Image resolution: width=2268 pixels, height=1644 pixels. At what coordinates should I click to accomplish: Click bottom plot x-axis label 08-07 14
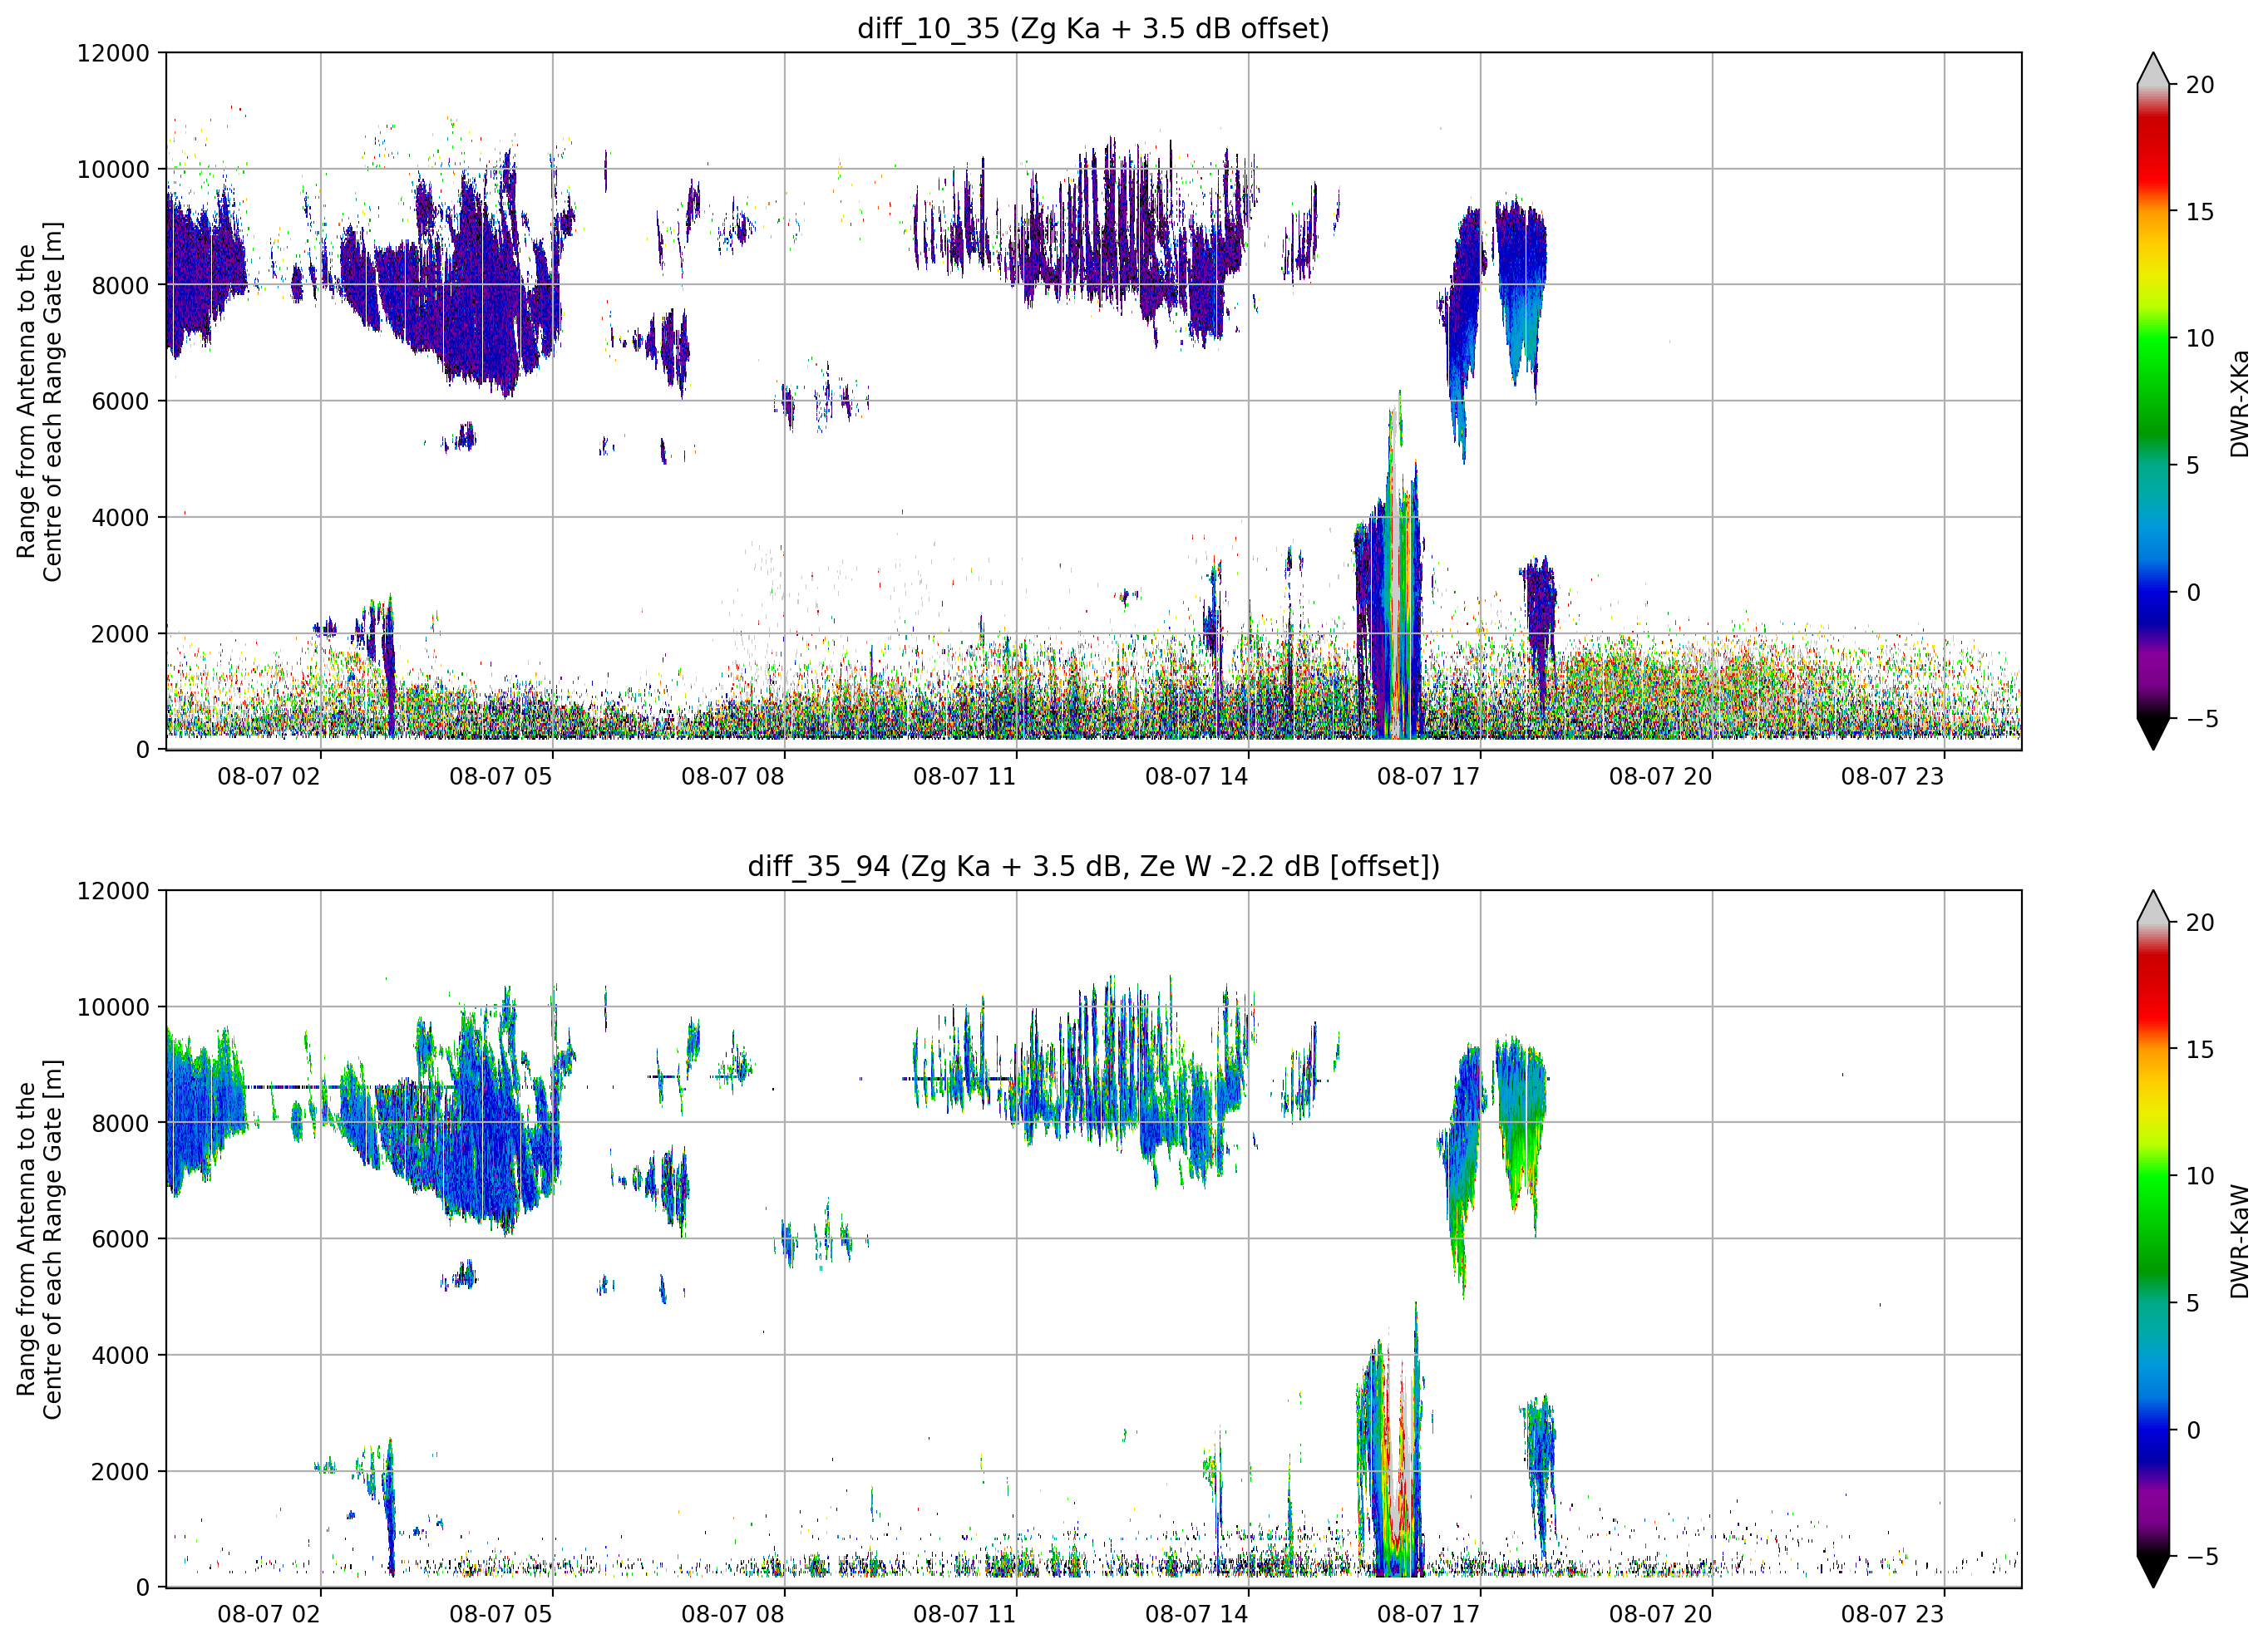[x=1197, y=1615]
